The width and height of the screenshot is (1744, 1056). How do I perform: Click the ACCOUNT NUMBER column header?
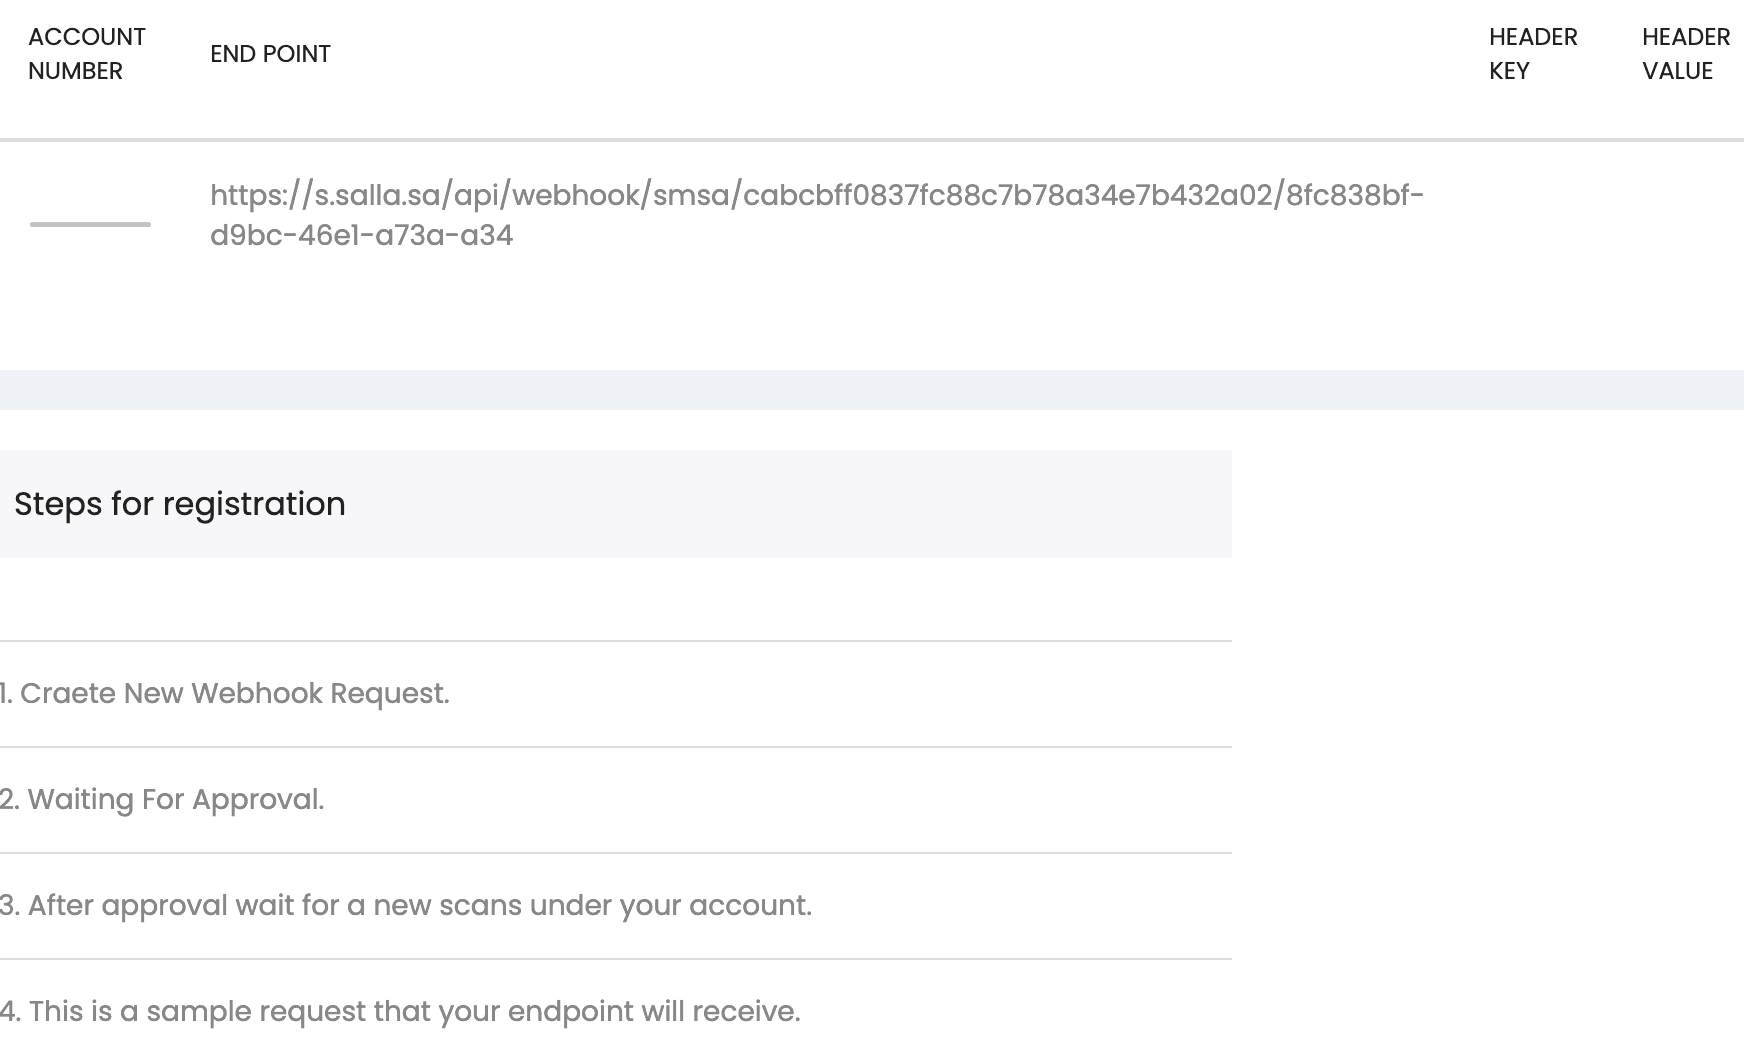pos(87,54)
